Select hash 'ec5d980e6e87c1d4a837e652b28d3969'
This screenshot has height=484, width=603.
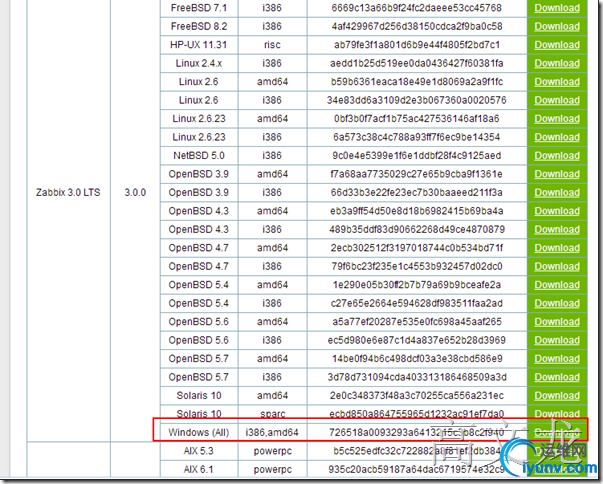[416, 340]
